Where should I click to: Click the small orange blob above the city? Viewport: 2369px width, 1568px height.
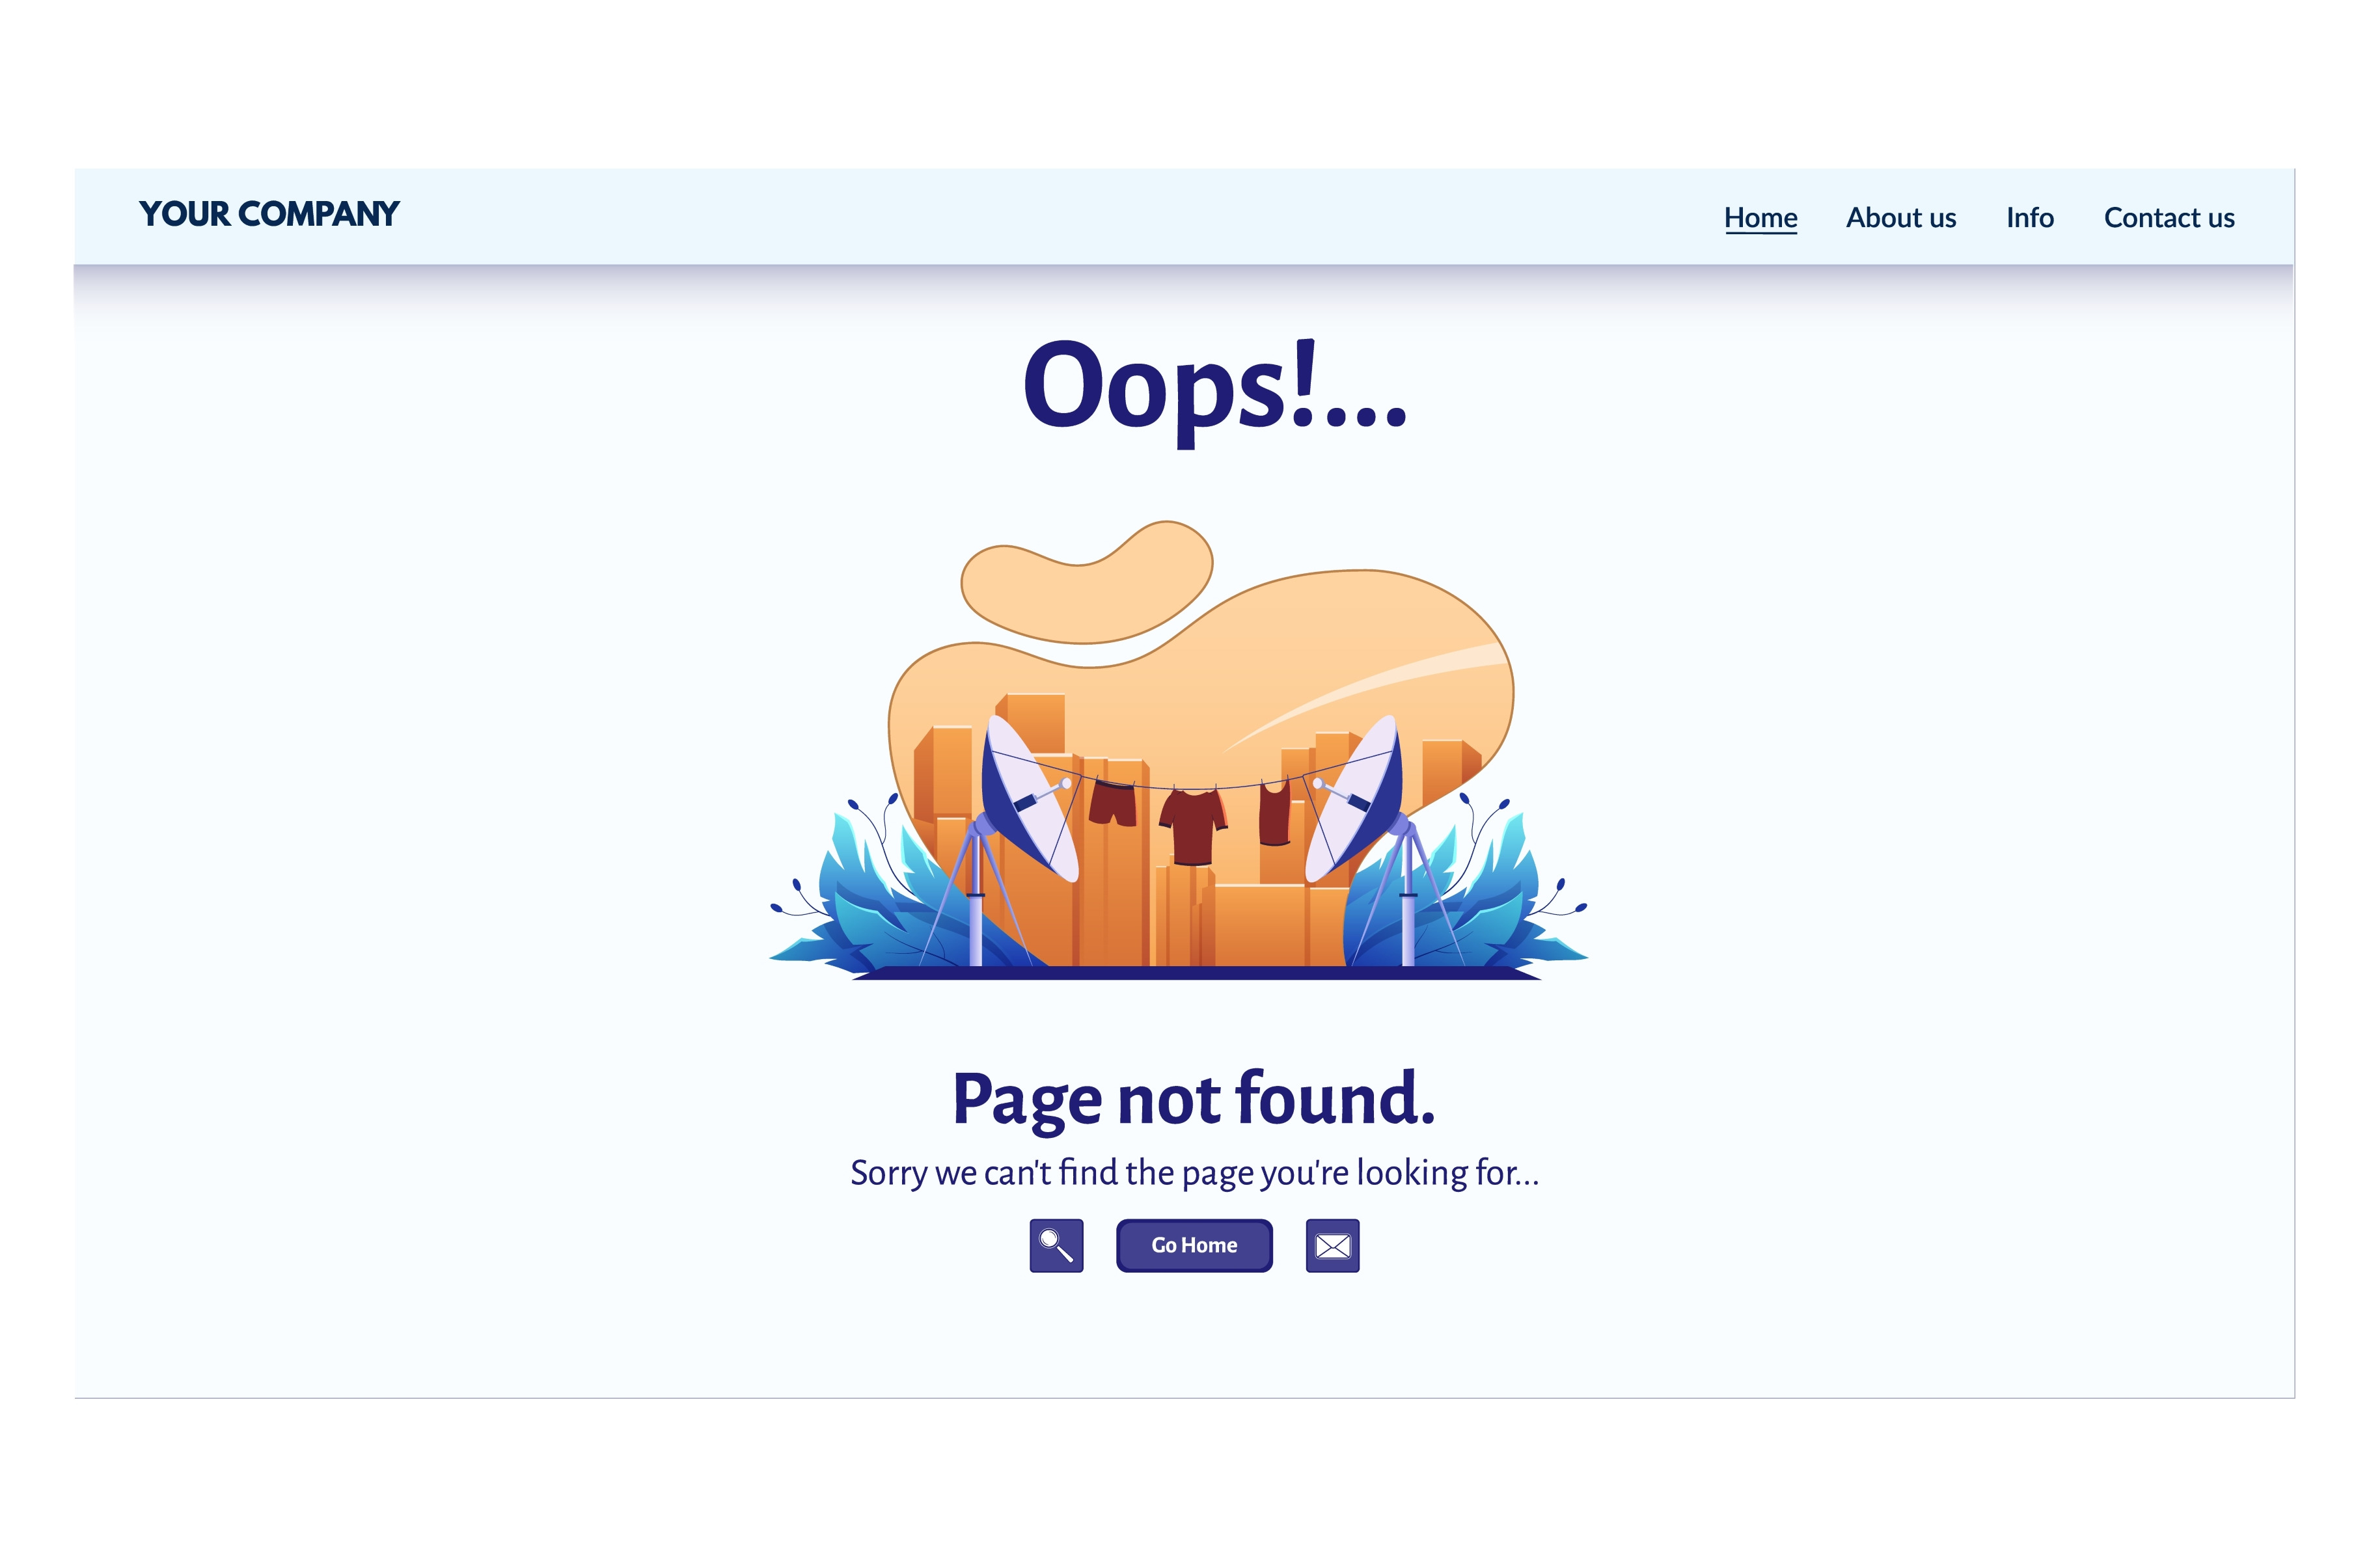(1086, 582)
